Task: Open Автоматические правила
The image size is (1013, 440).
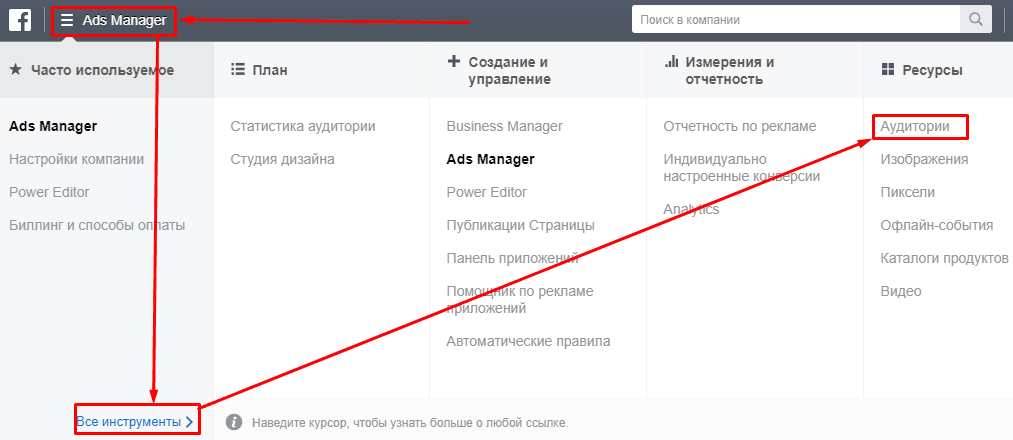Action: pyautogui.click(x=528, y=341)
